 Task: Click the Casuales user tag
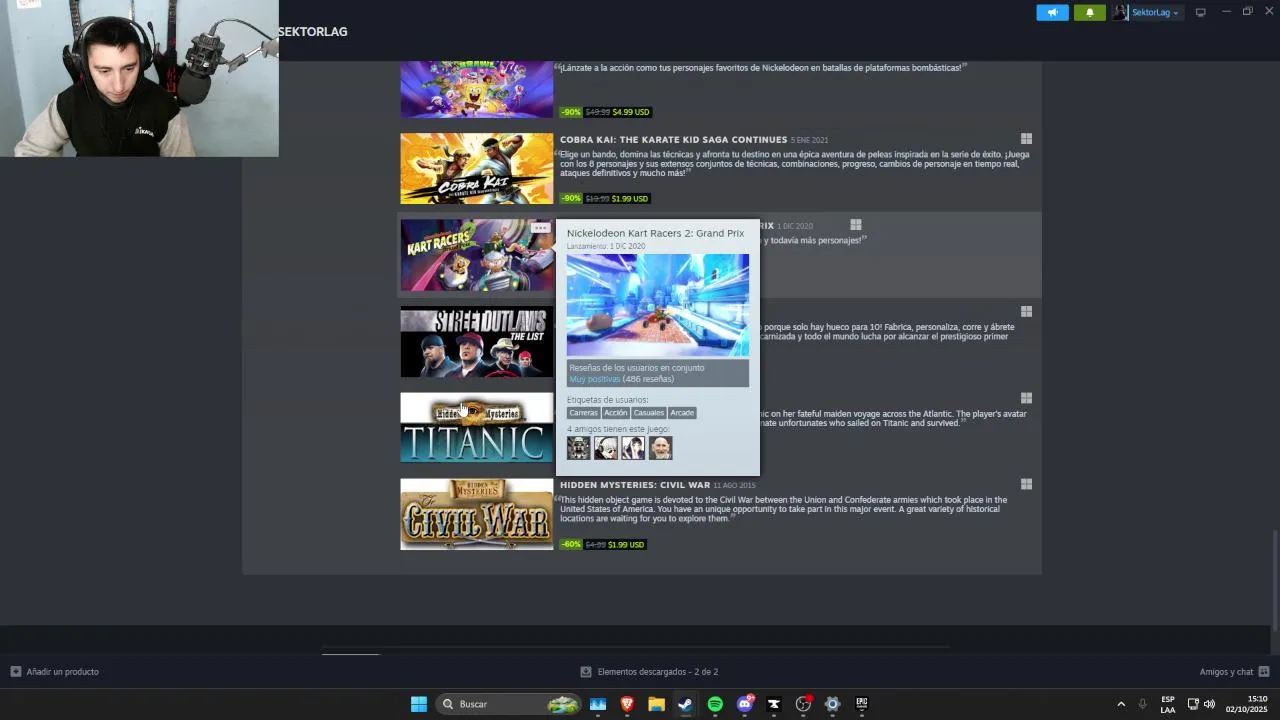click(x=649, y=413)
